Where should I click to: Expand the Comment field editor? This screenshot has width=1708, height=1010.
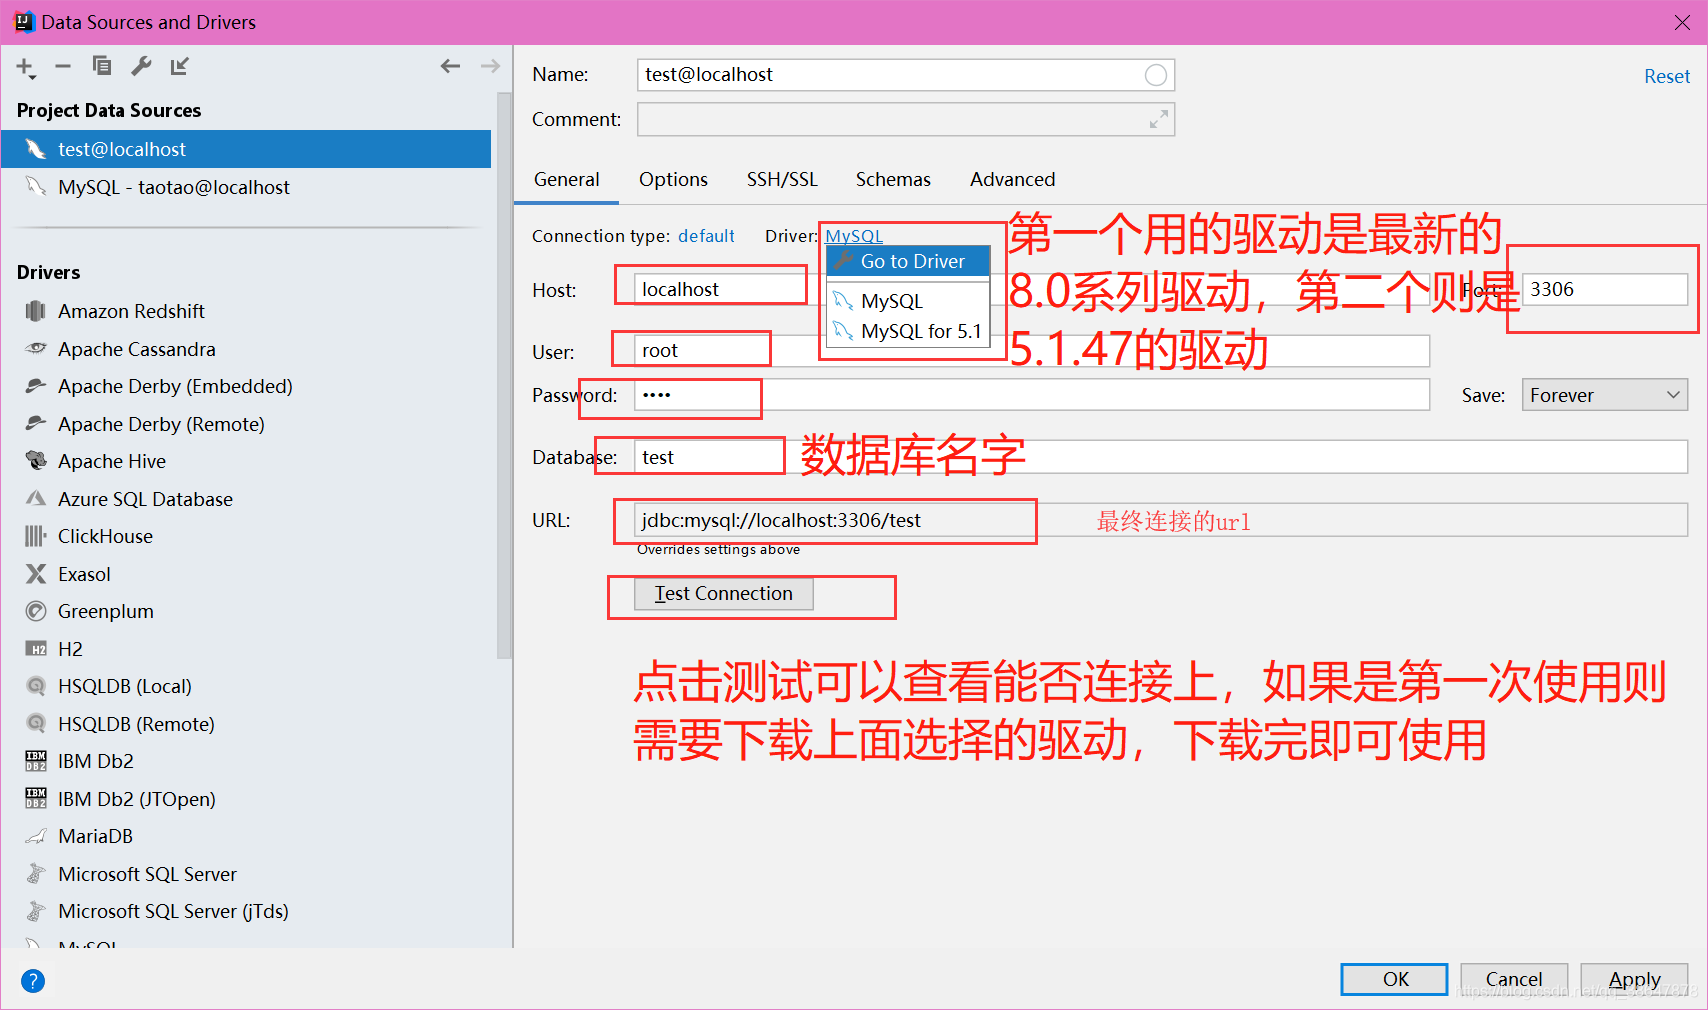(1158, 120)
